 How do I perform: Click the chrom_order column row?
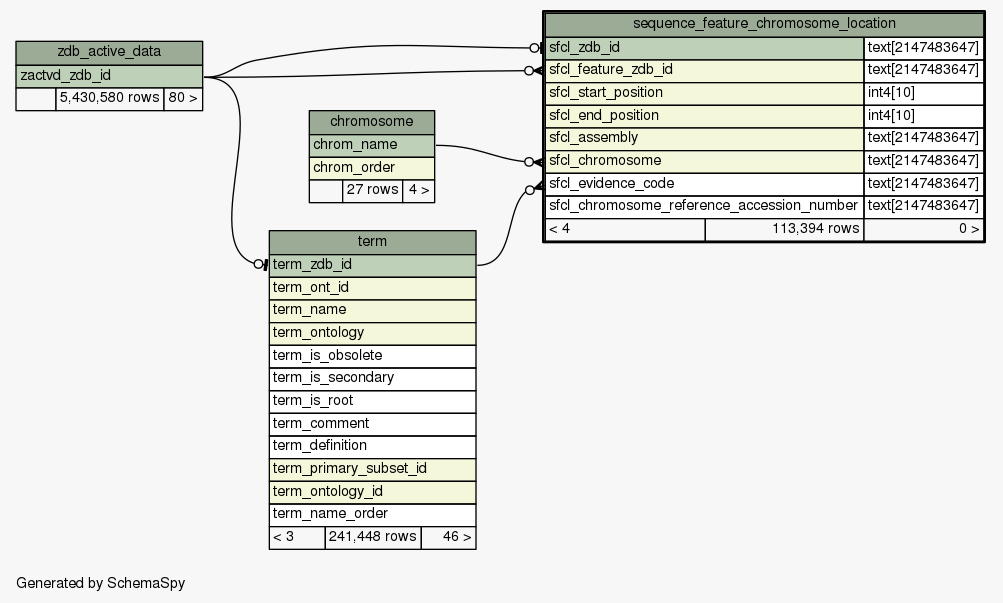pyautogui.click(x=372, y=168)
